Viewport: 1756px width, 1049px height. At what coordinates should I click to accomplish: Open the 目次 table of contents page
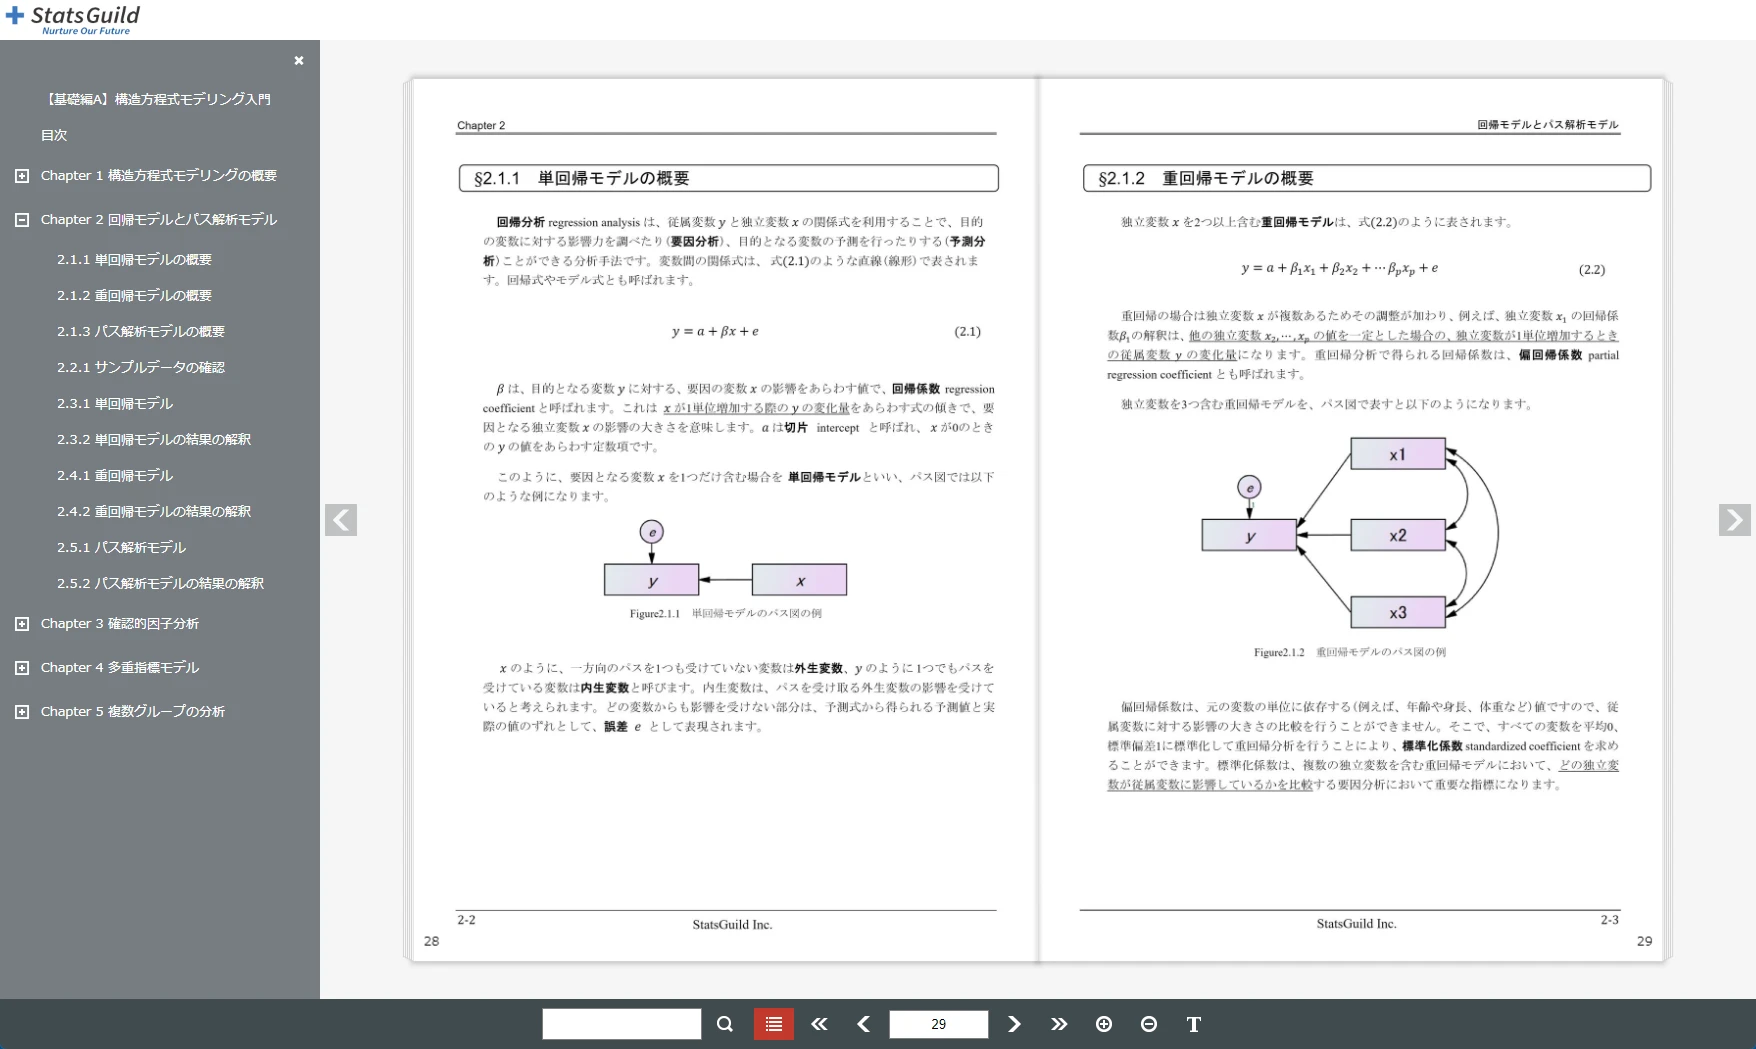coord(53,135)
